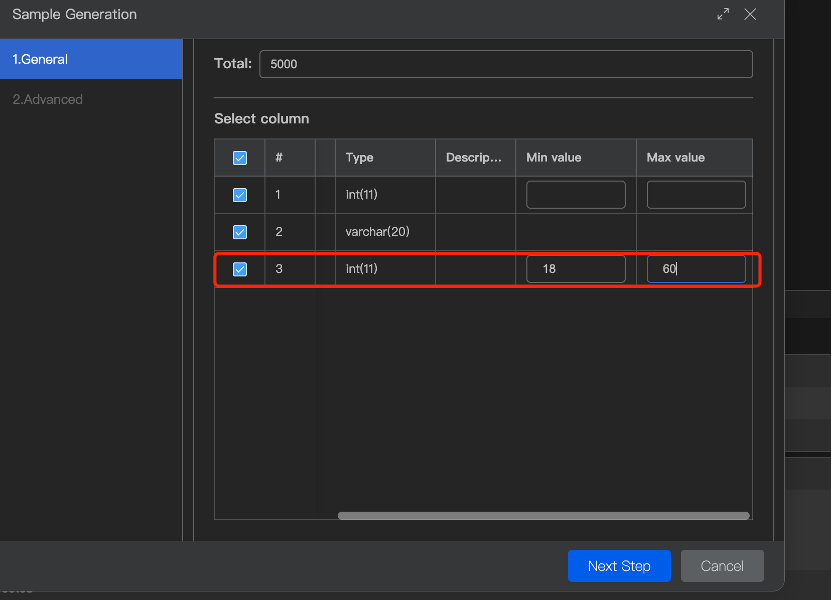The width and height of the screenshot is (832, 600).
Task: Click the truncated Description column header
Action: 474,158
